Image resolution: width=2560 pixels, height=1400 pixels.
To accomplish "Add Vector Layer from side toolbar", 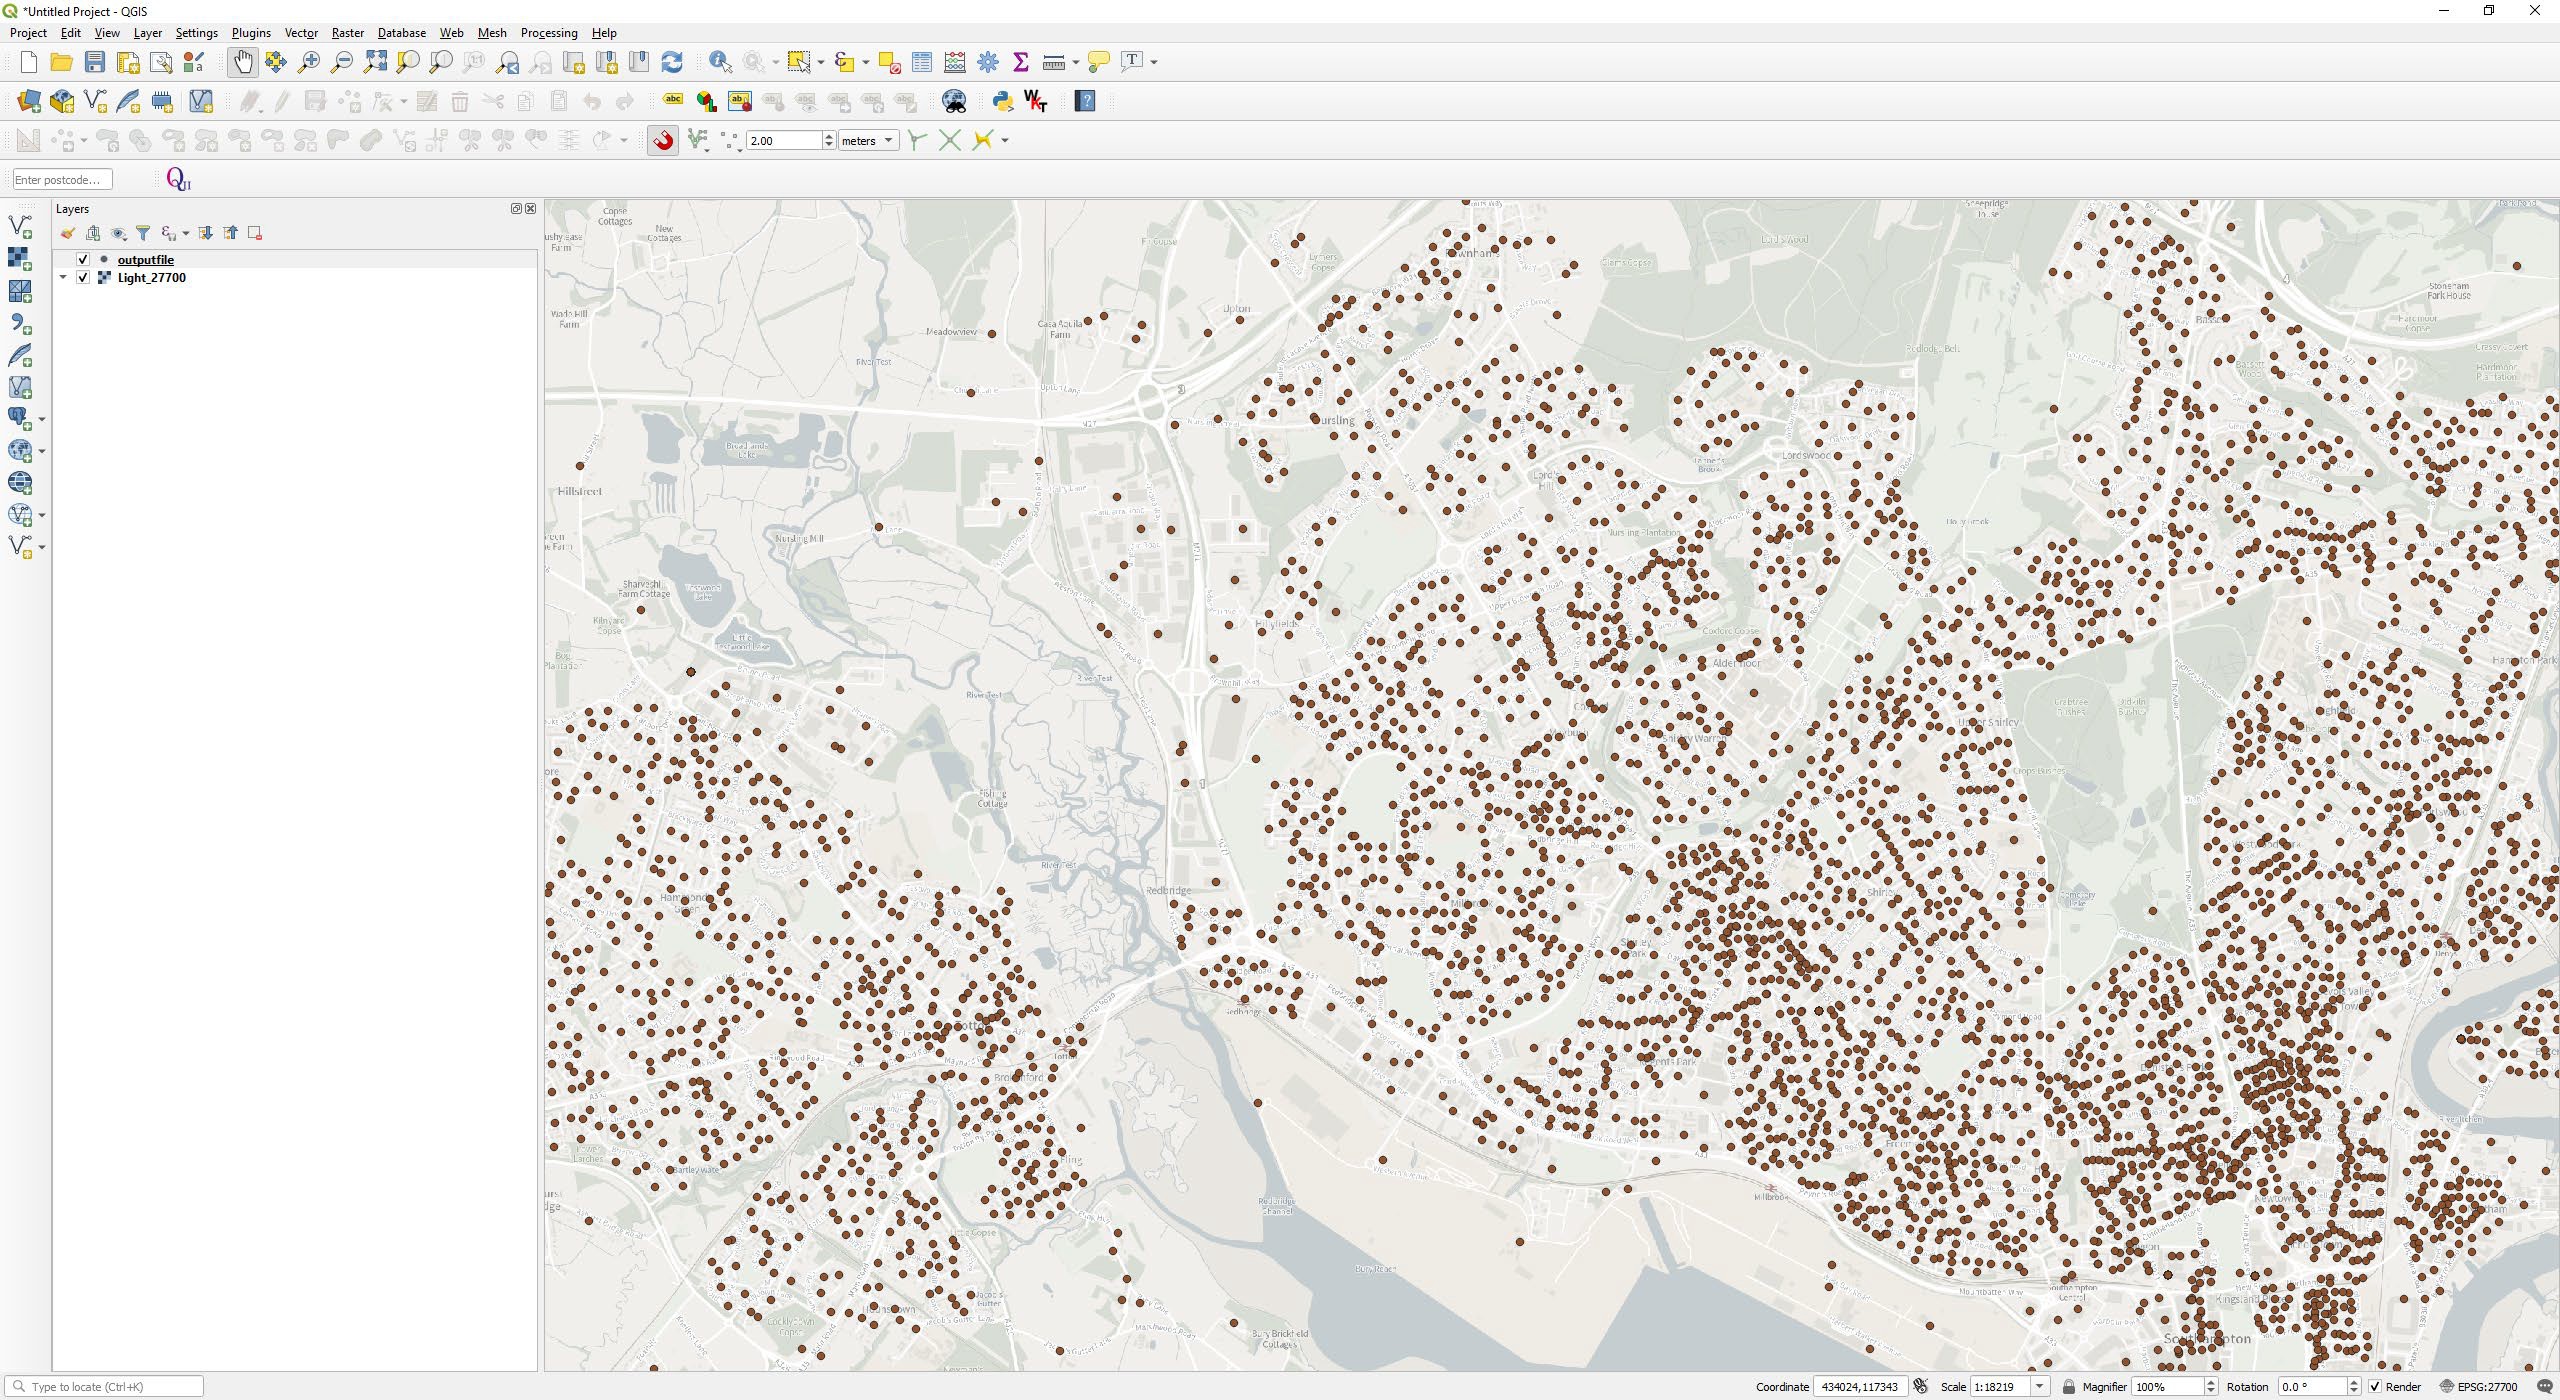I will pos(20,227).
